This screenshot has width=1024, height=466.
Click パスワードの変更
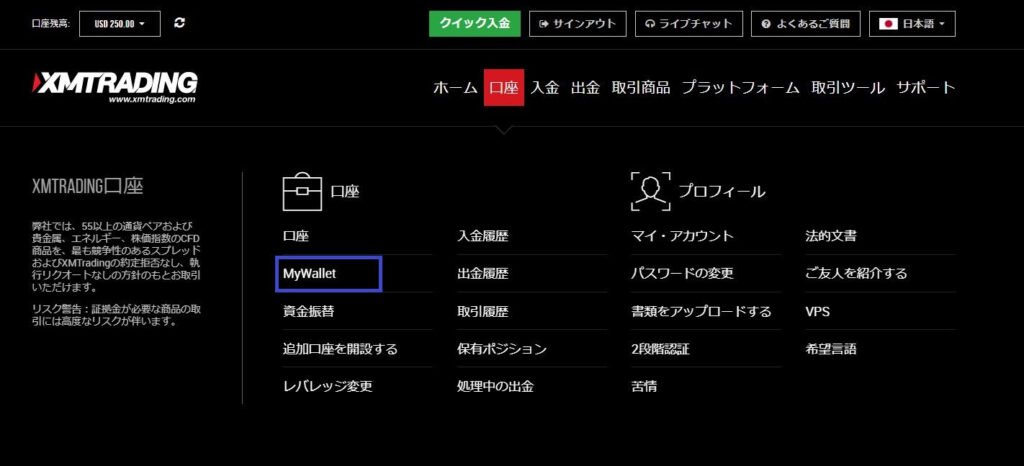tap(682, 273)
